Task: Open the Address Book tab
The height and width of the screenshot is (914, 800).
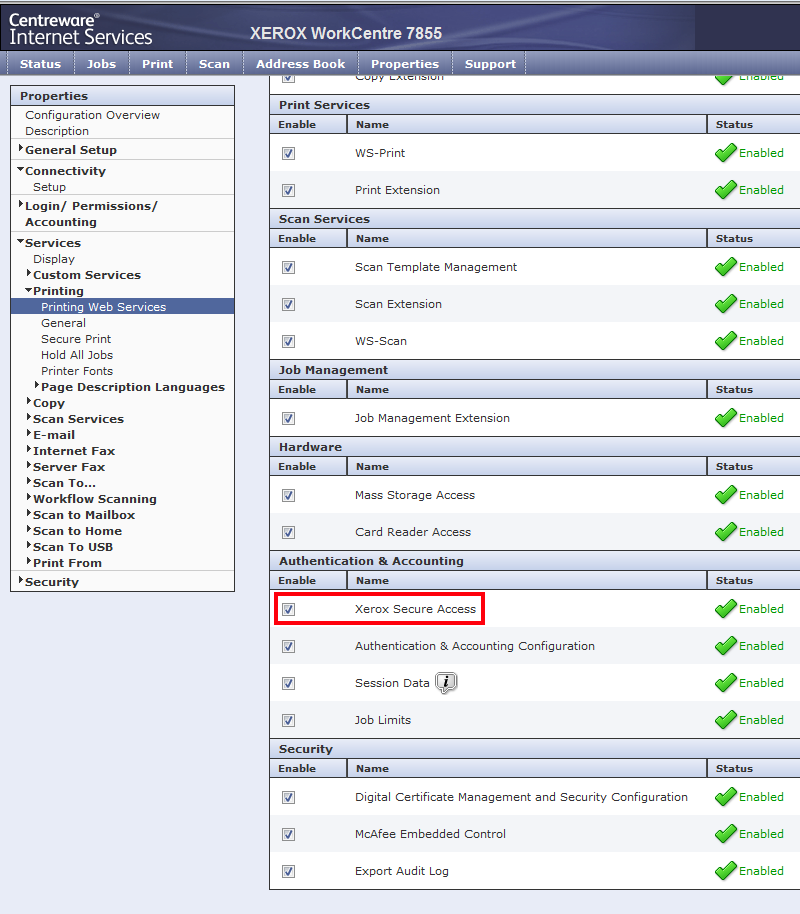Action: point(300,64)
